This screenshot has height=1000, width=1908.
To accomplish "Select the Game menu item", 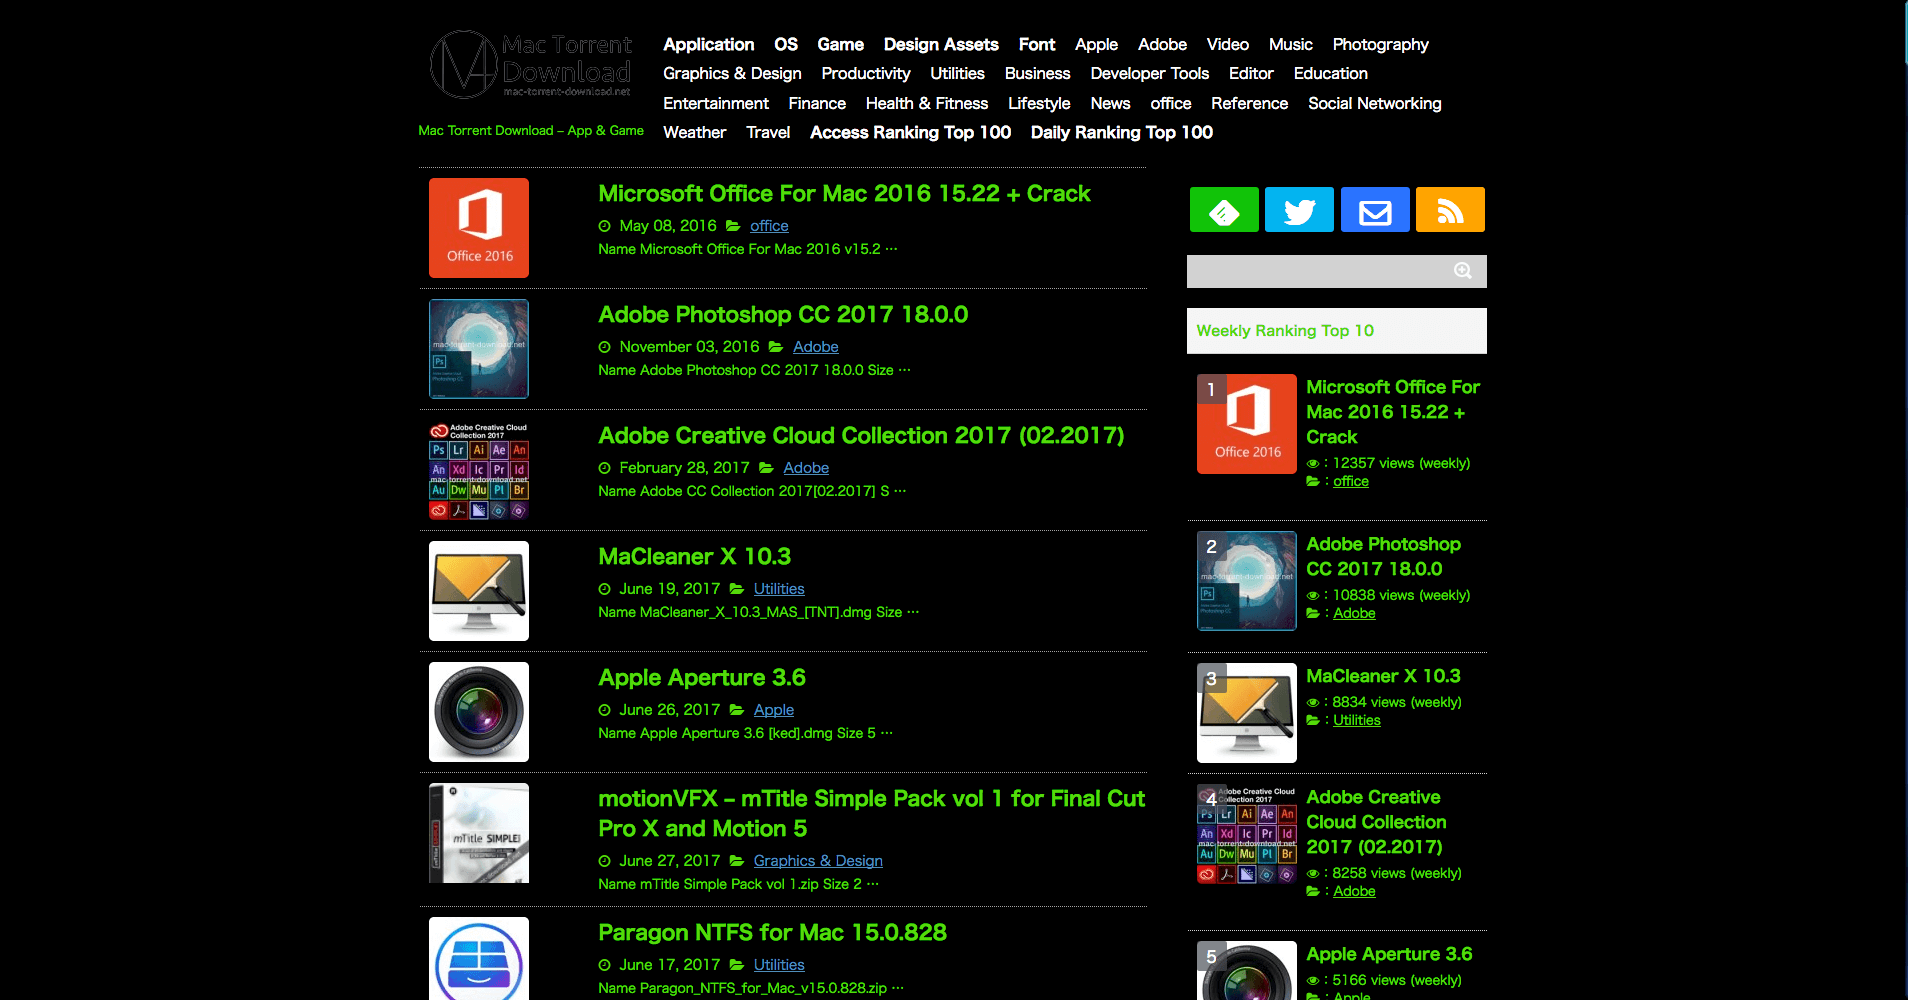I will tap(840, 44).
